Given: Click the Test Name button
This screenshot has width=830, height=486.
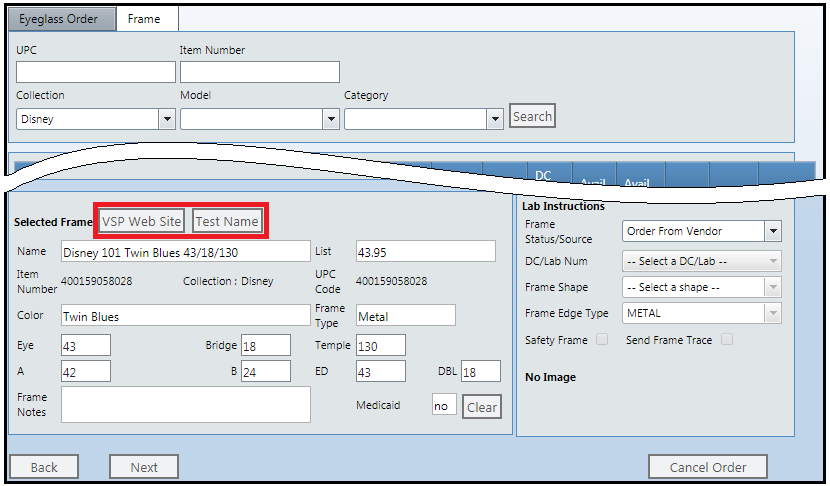Looking at the screenshot, I should [x=227, y=221].
